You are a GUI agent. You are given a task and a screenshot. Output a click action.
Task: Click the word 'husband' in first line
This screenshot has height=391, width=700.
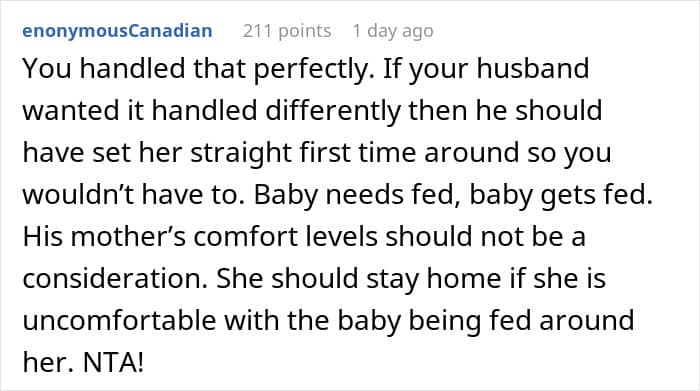tap(533, 69)
